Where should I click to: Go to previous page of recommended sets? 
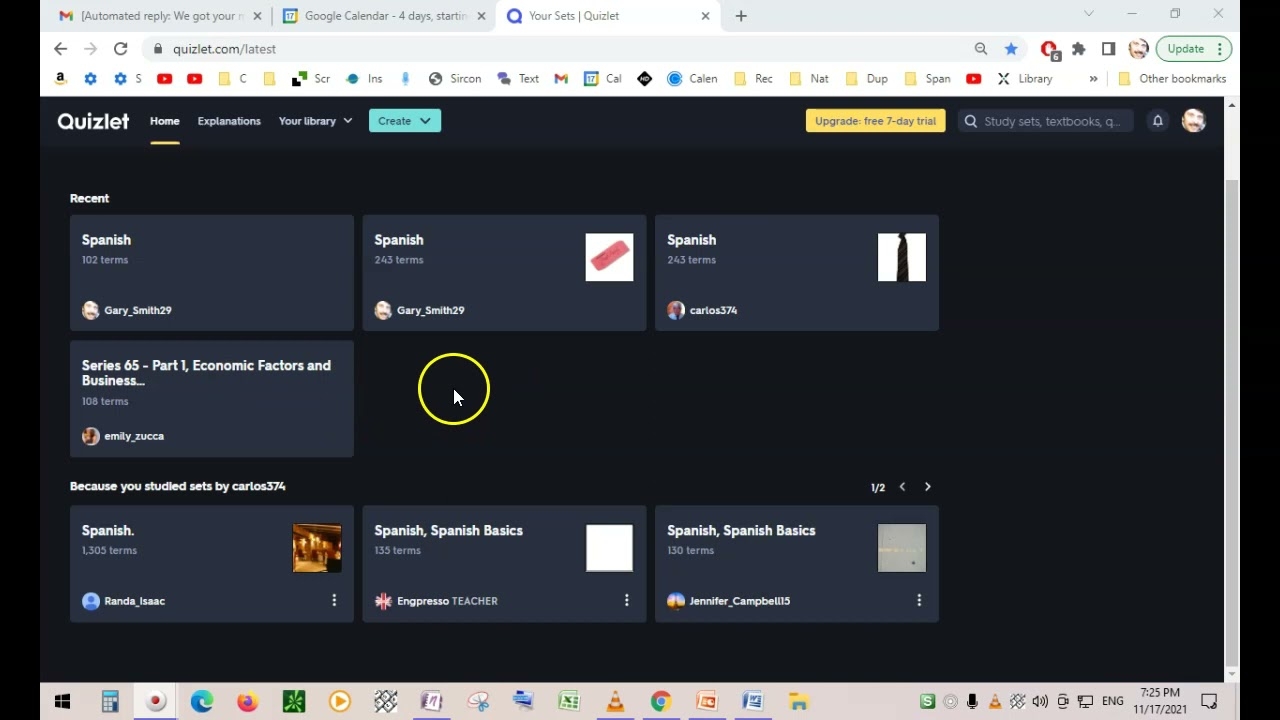[x=902, y=487]
